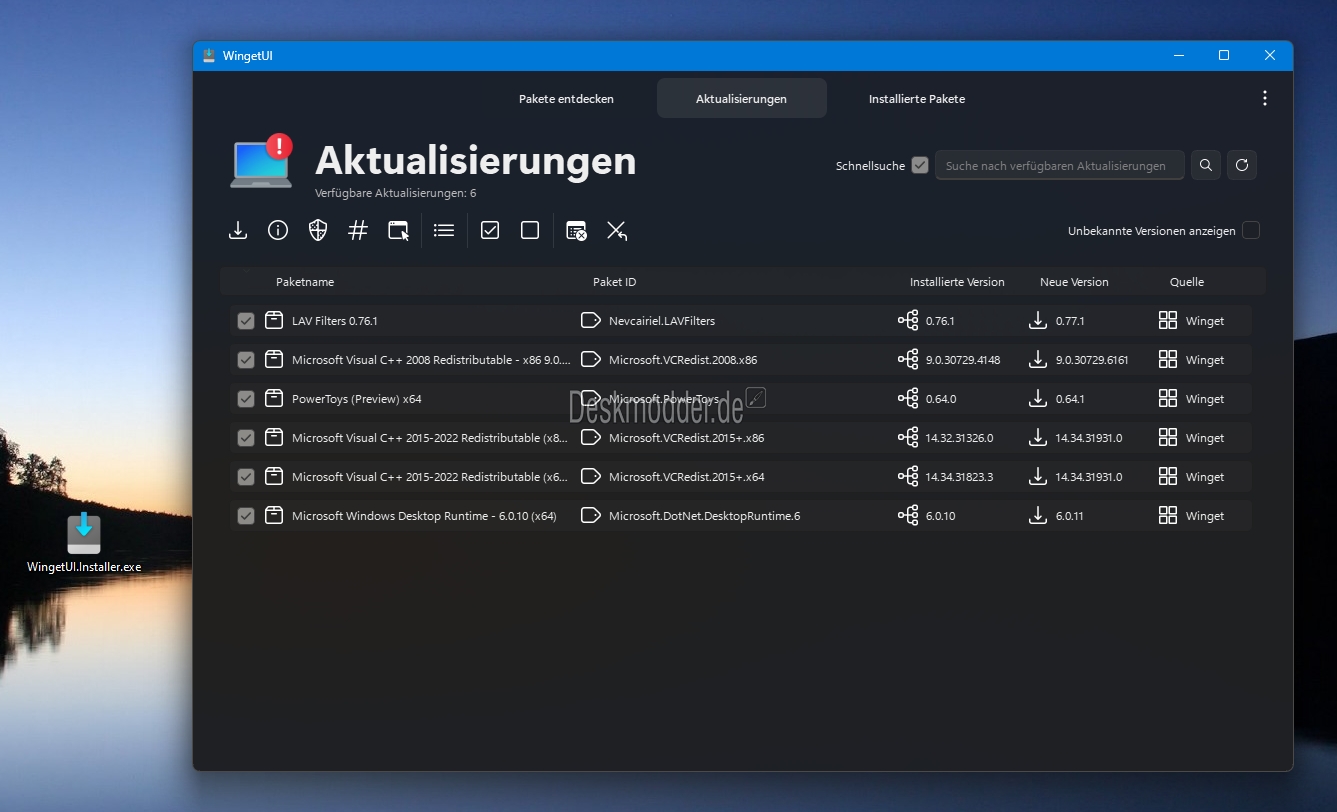Toggle the Schnellsuche checkbox
Image resolution: width=1337 pixels, height=812 pixels.
[920, 166]
